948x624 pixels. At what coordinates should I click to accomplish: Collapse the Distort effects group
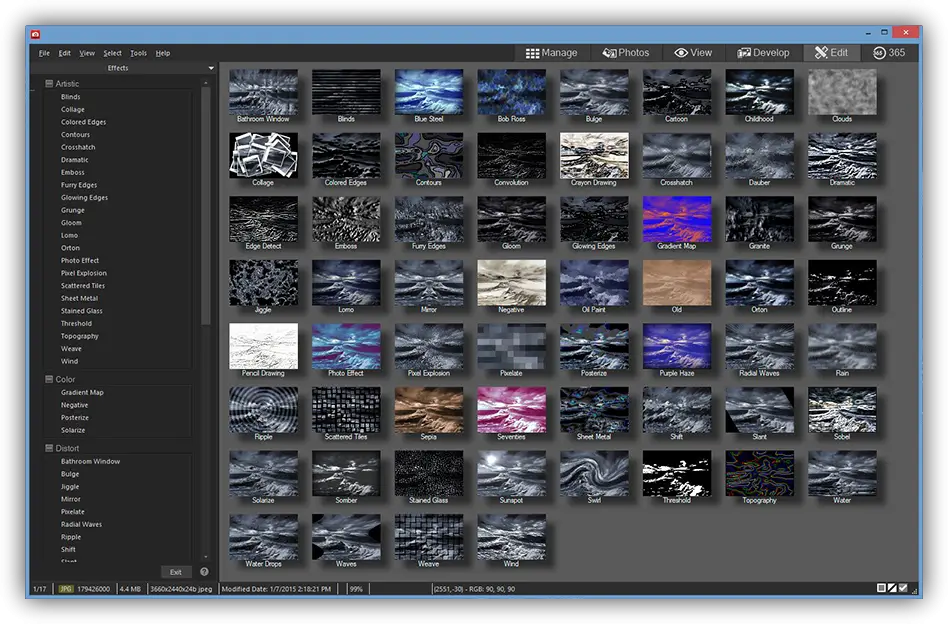tap(48, 449)
